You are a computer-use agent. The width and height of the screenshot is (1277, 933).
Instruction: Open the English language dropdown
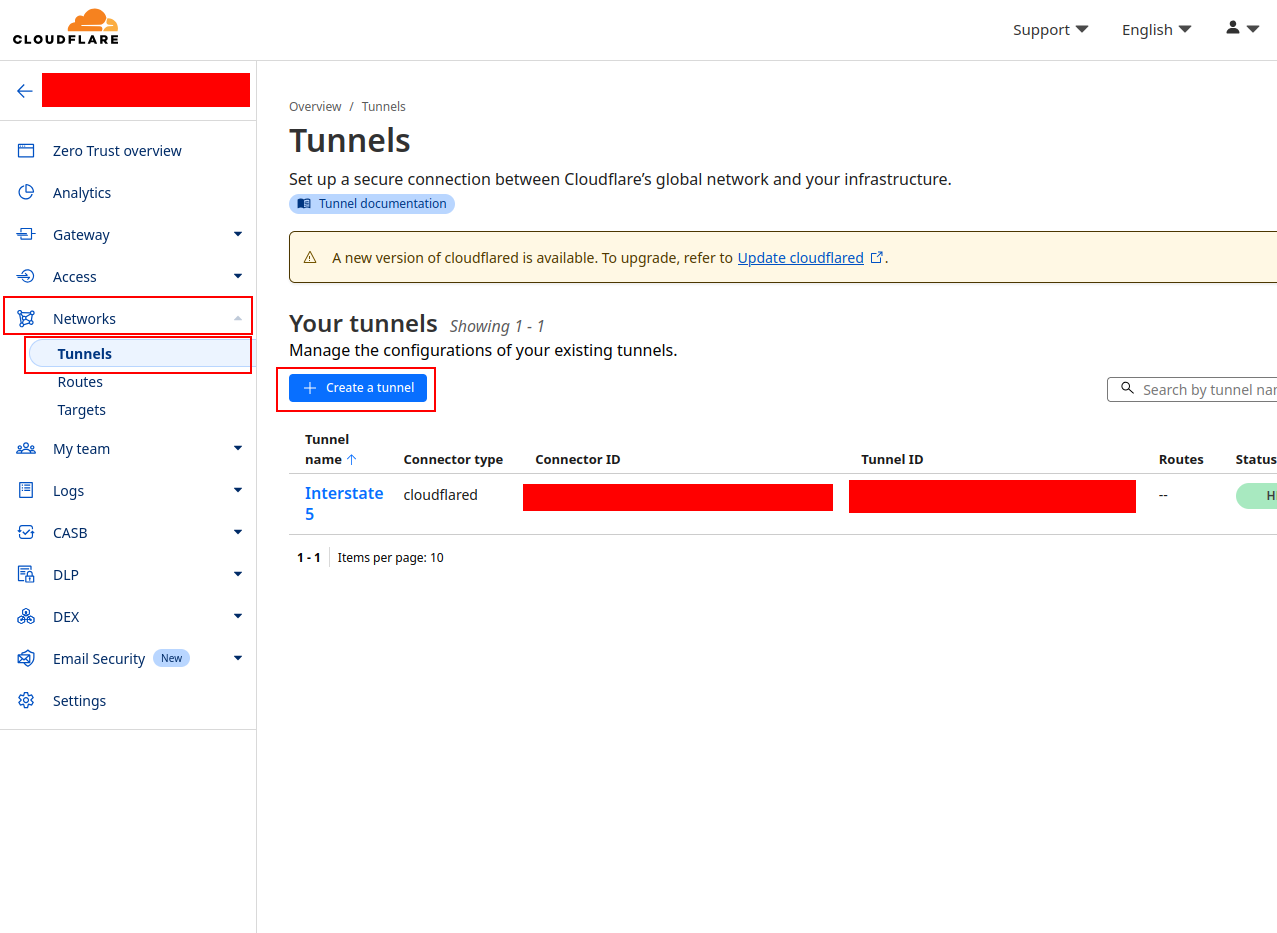1156,30
